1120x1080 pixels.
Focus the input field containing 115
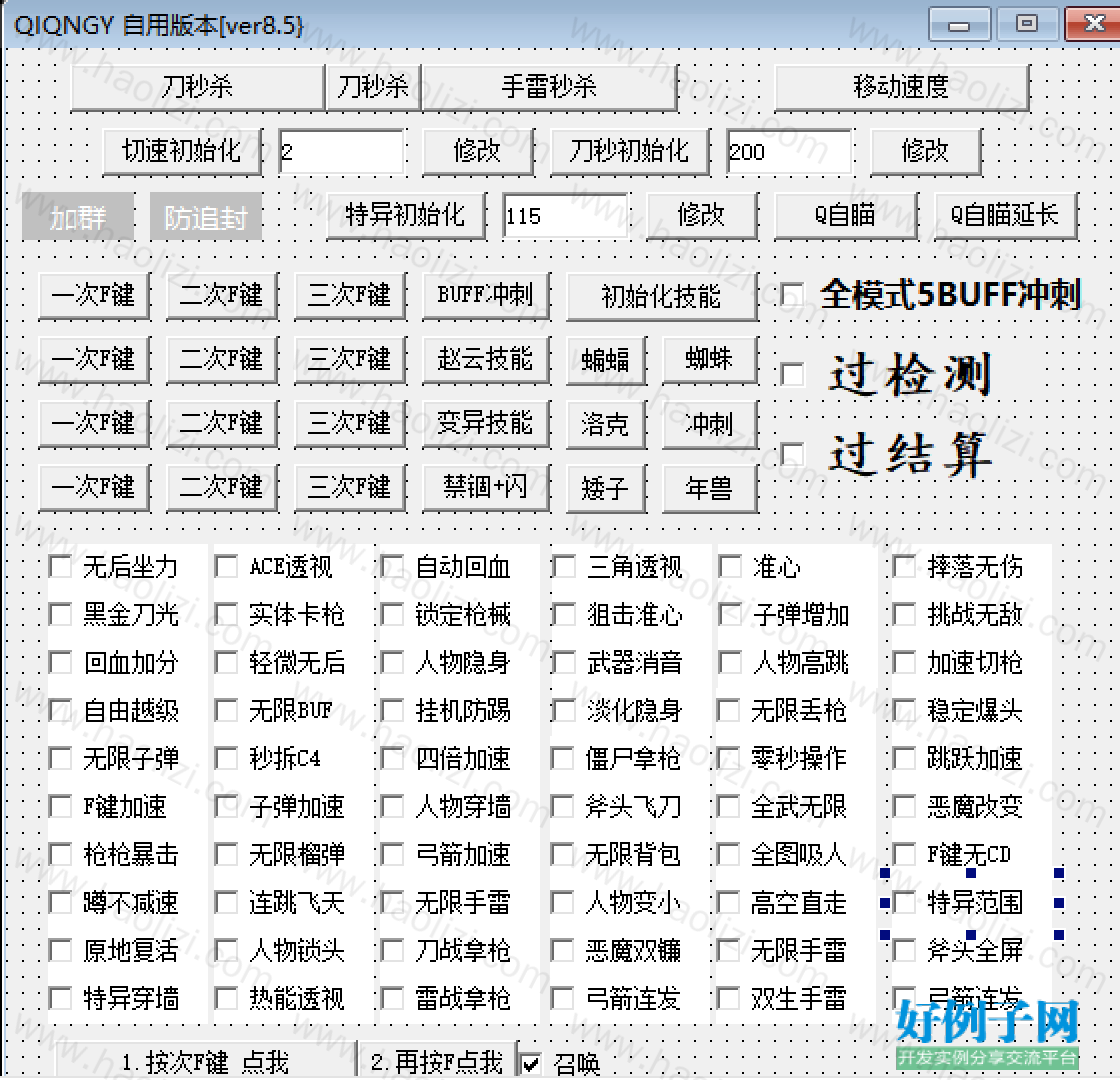[x=566, y=215]
